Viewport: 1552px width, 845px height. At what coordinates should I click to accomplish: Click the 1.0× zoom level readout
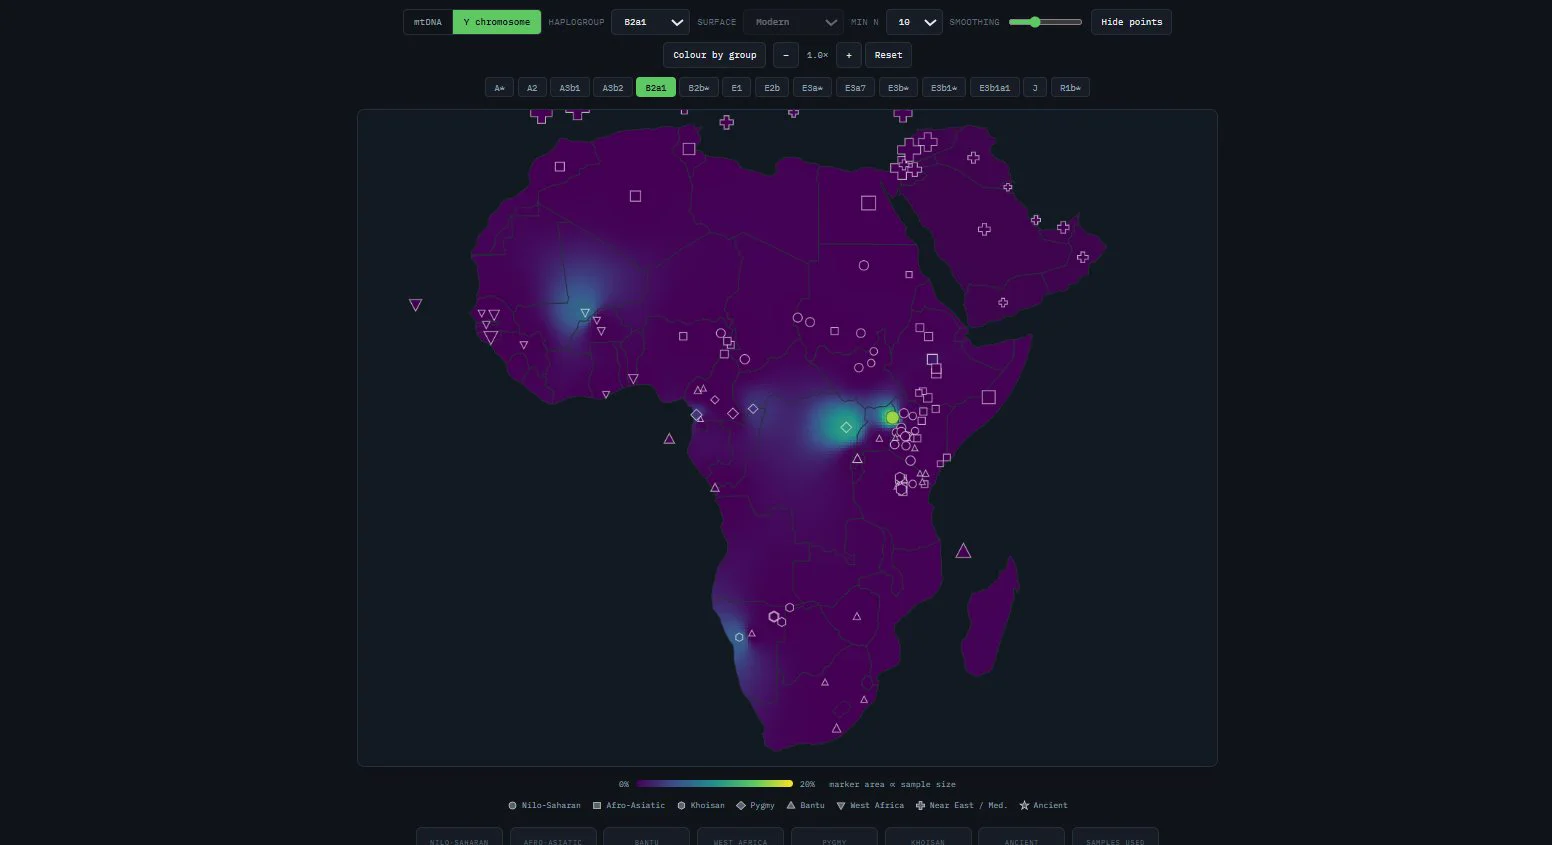click(817, 55)
